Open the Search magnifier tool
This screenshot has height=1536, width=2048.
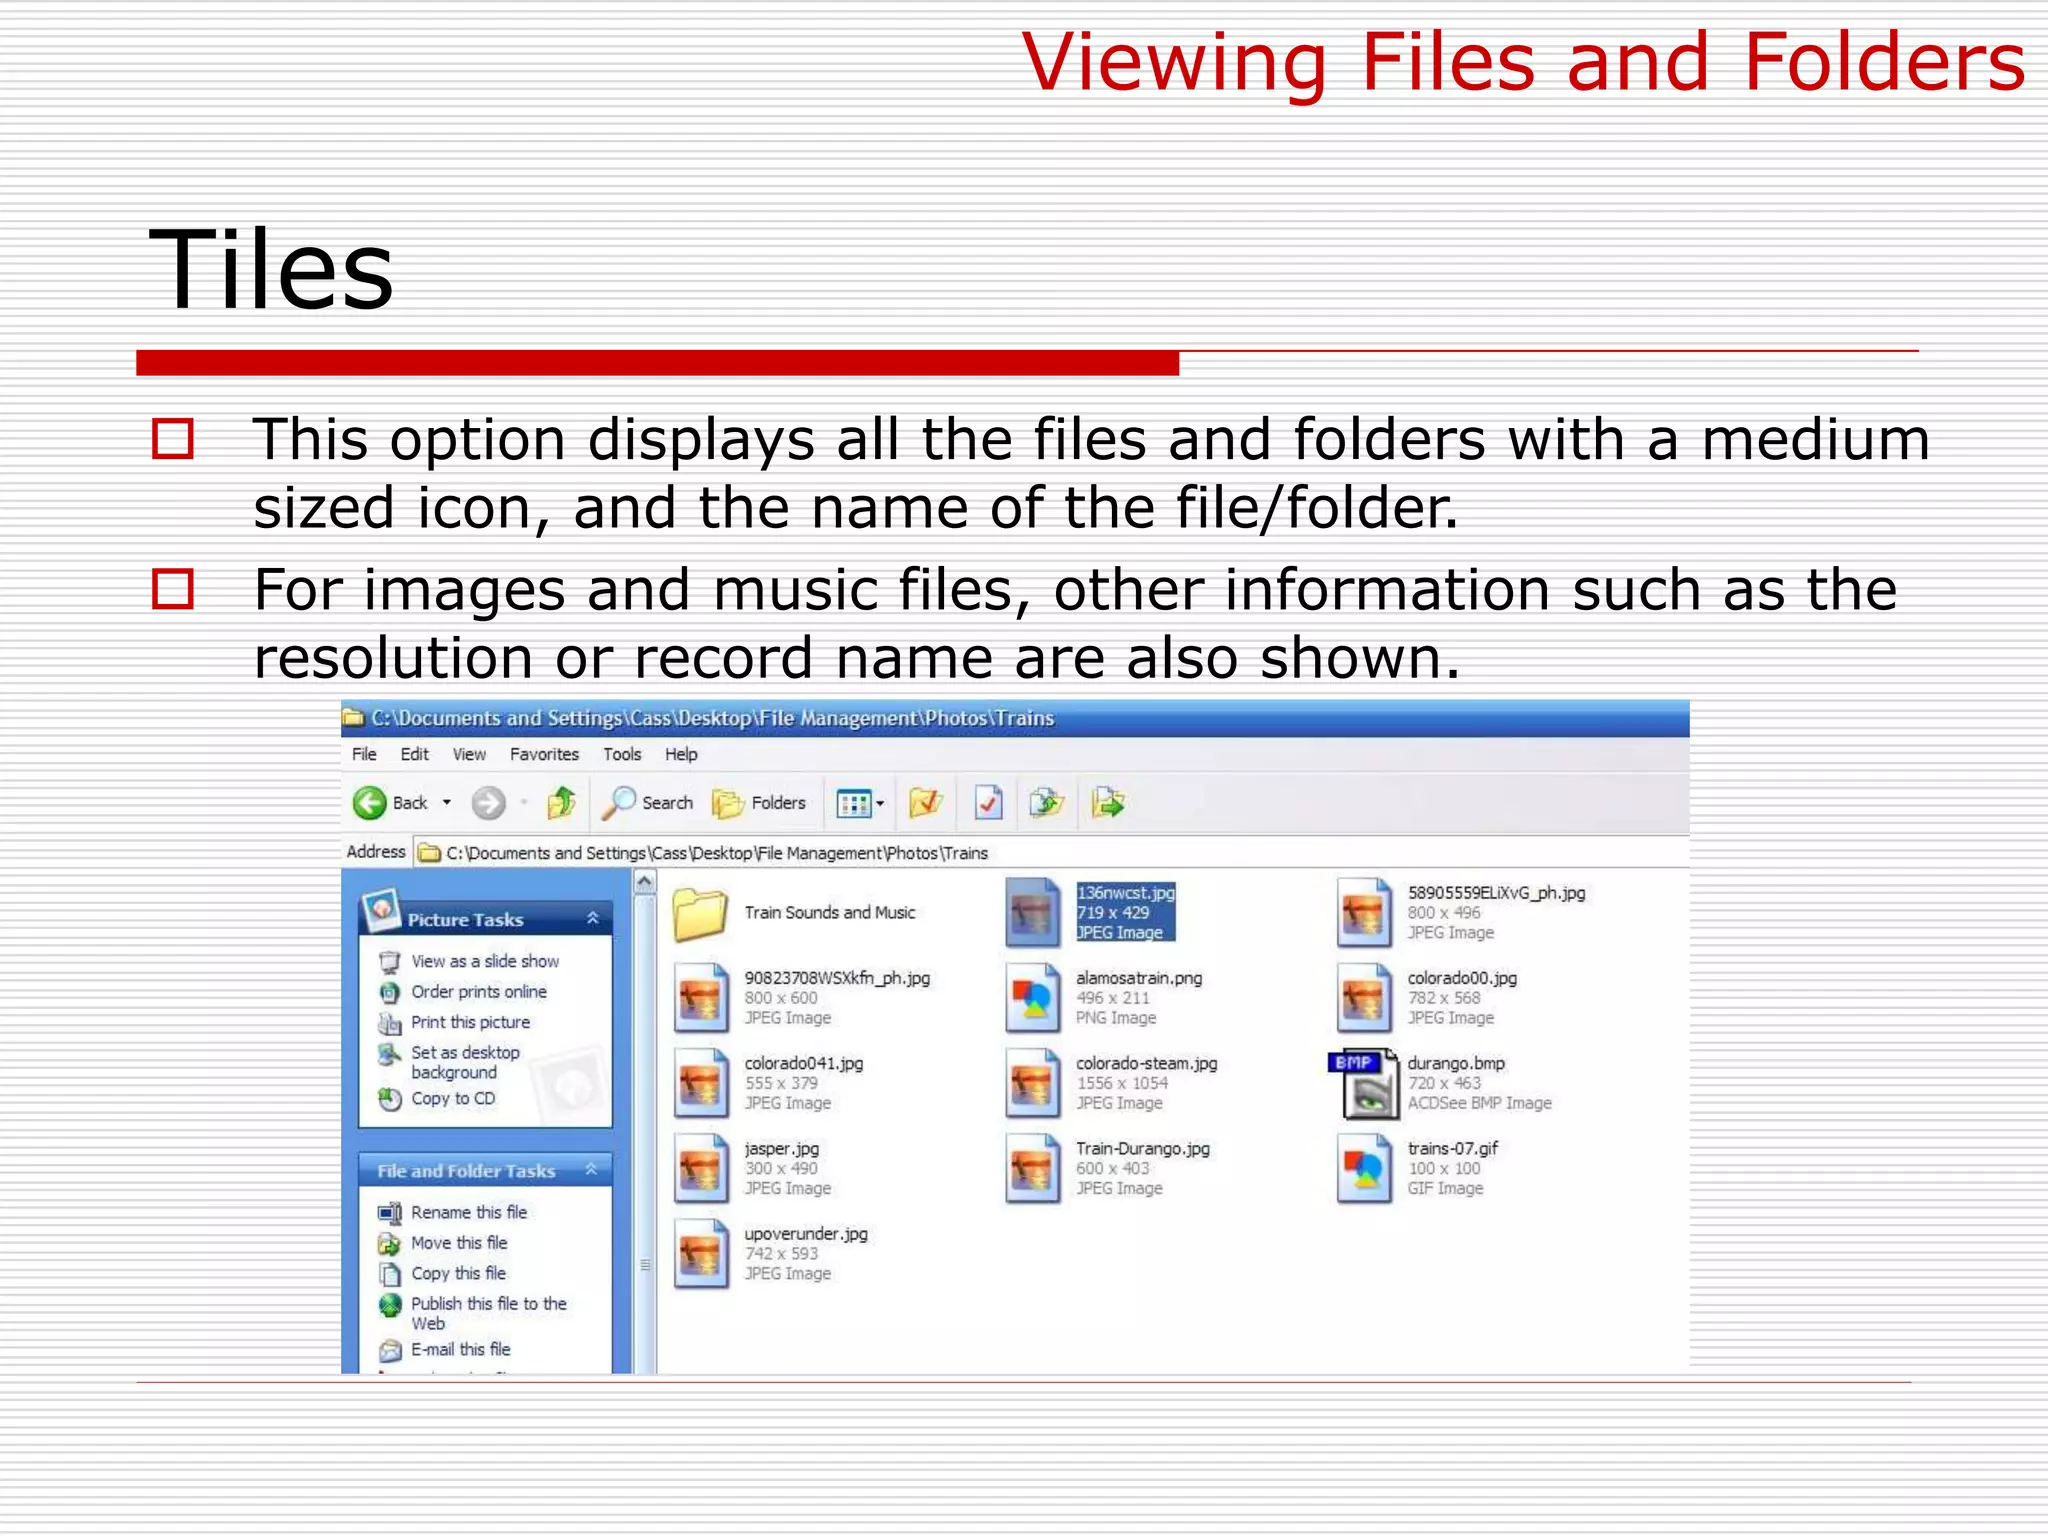[647, 803]
